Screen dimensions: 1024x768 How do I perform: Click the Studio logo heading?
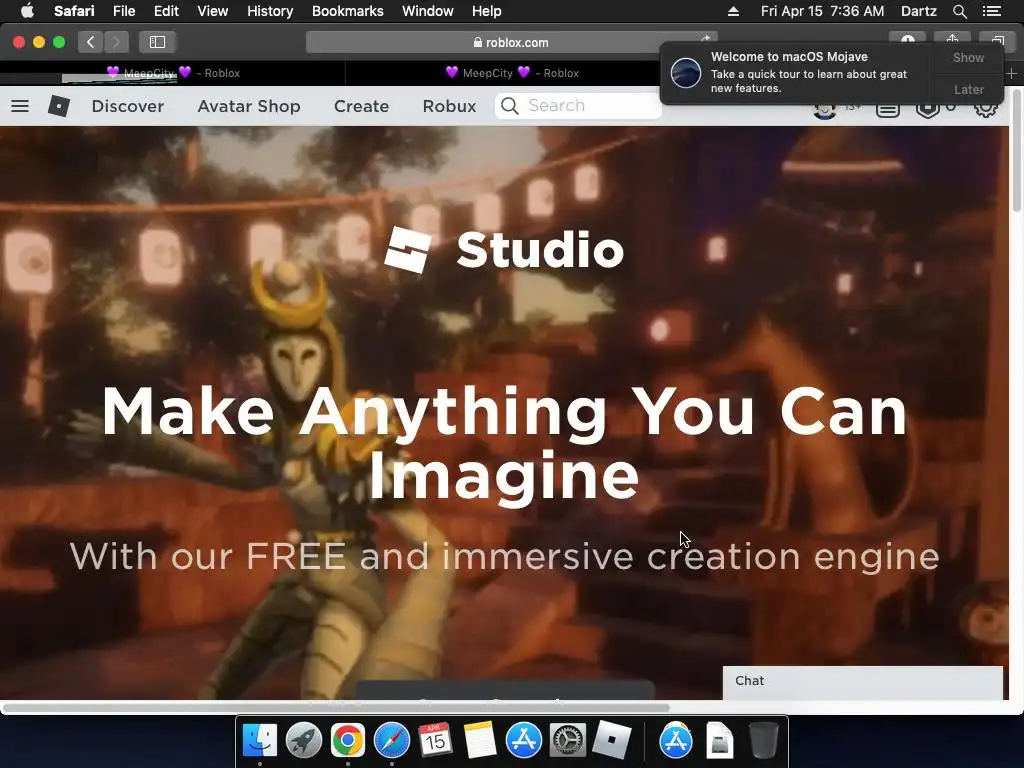point(505,250)
